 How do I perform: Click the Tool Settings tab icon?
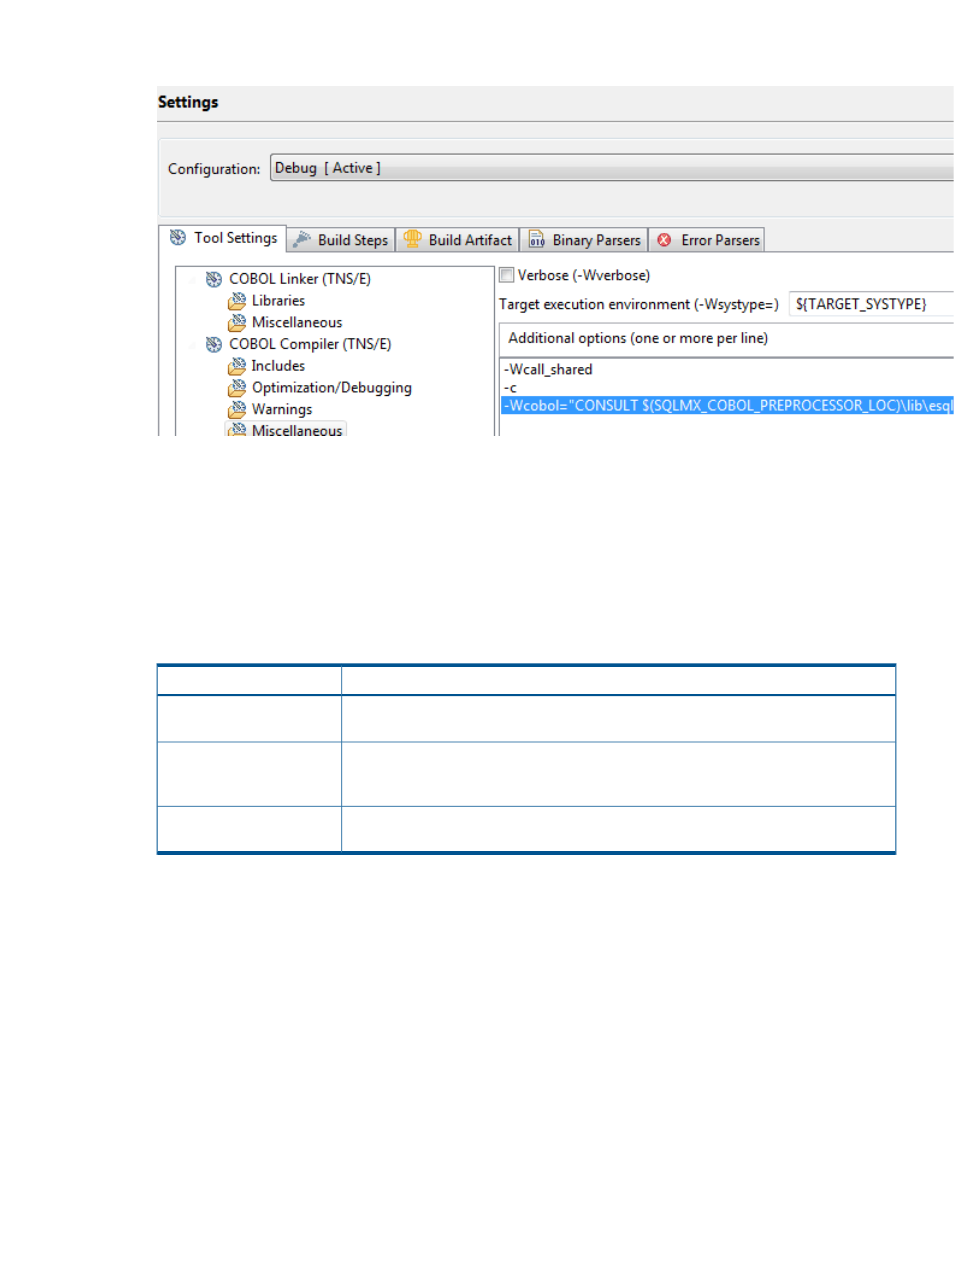[x=178, y=238]
